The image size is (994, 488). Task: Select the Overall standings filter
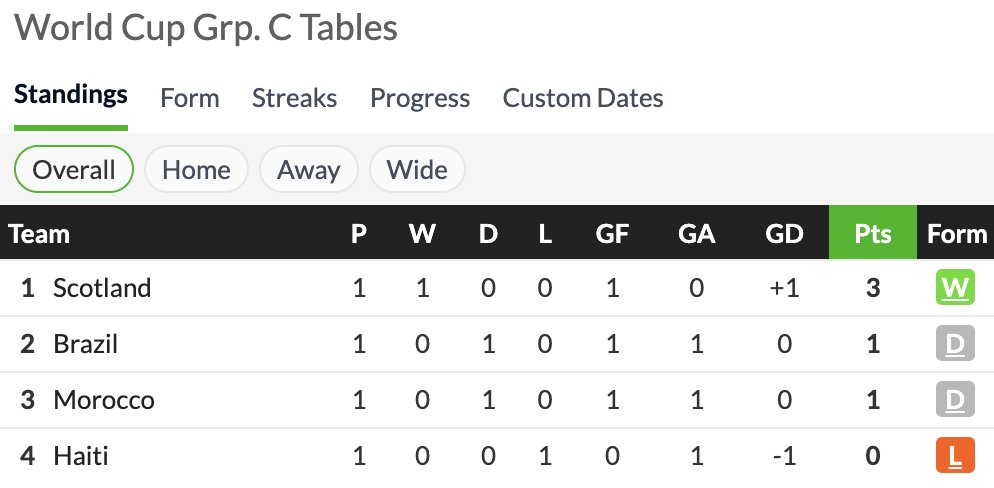click(74, 169)
